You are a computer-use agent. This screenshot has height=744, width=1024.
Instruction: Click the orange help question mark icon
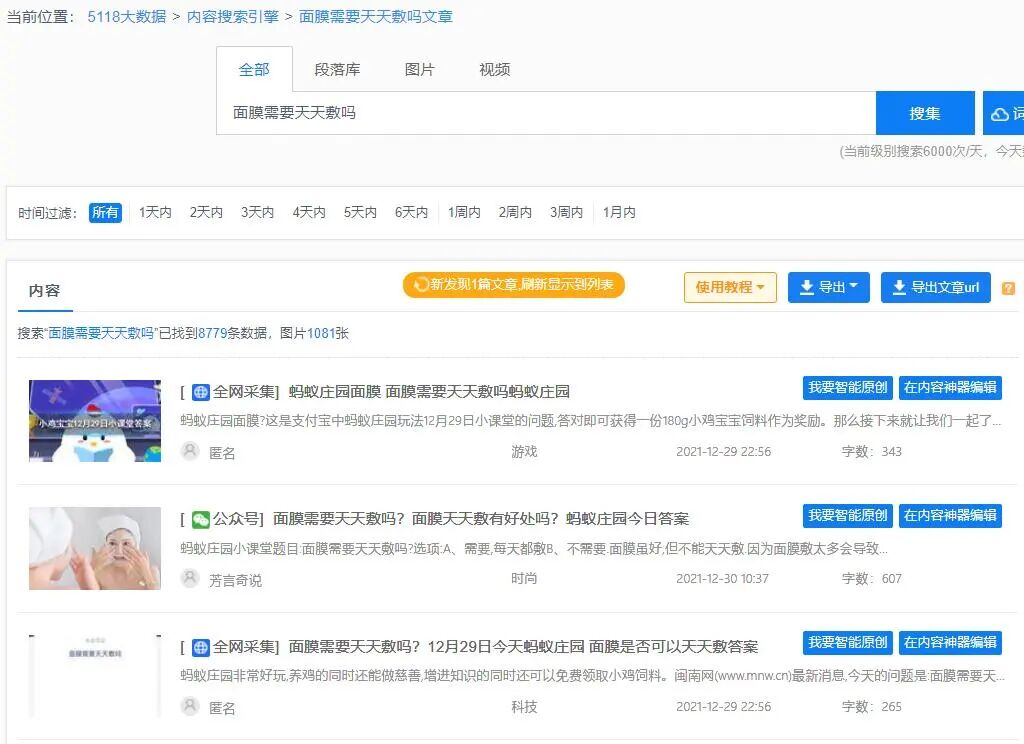[x=1008, y=287]
